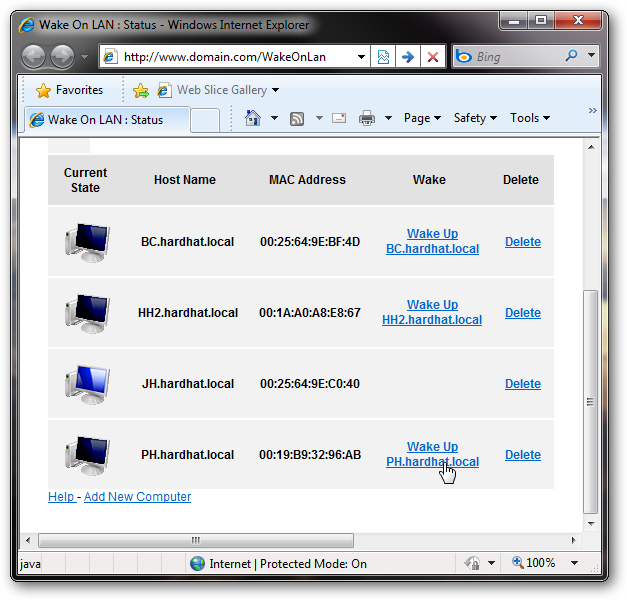
Task: Click the BC.hardhat.local computer state icon
Action: click(x=88, y=242)
